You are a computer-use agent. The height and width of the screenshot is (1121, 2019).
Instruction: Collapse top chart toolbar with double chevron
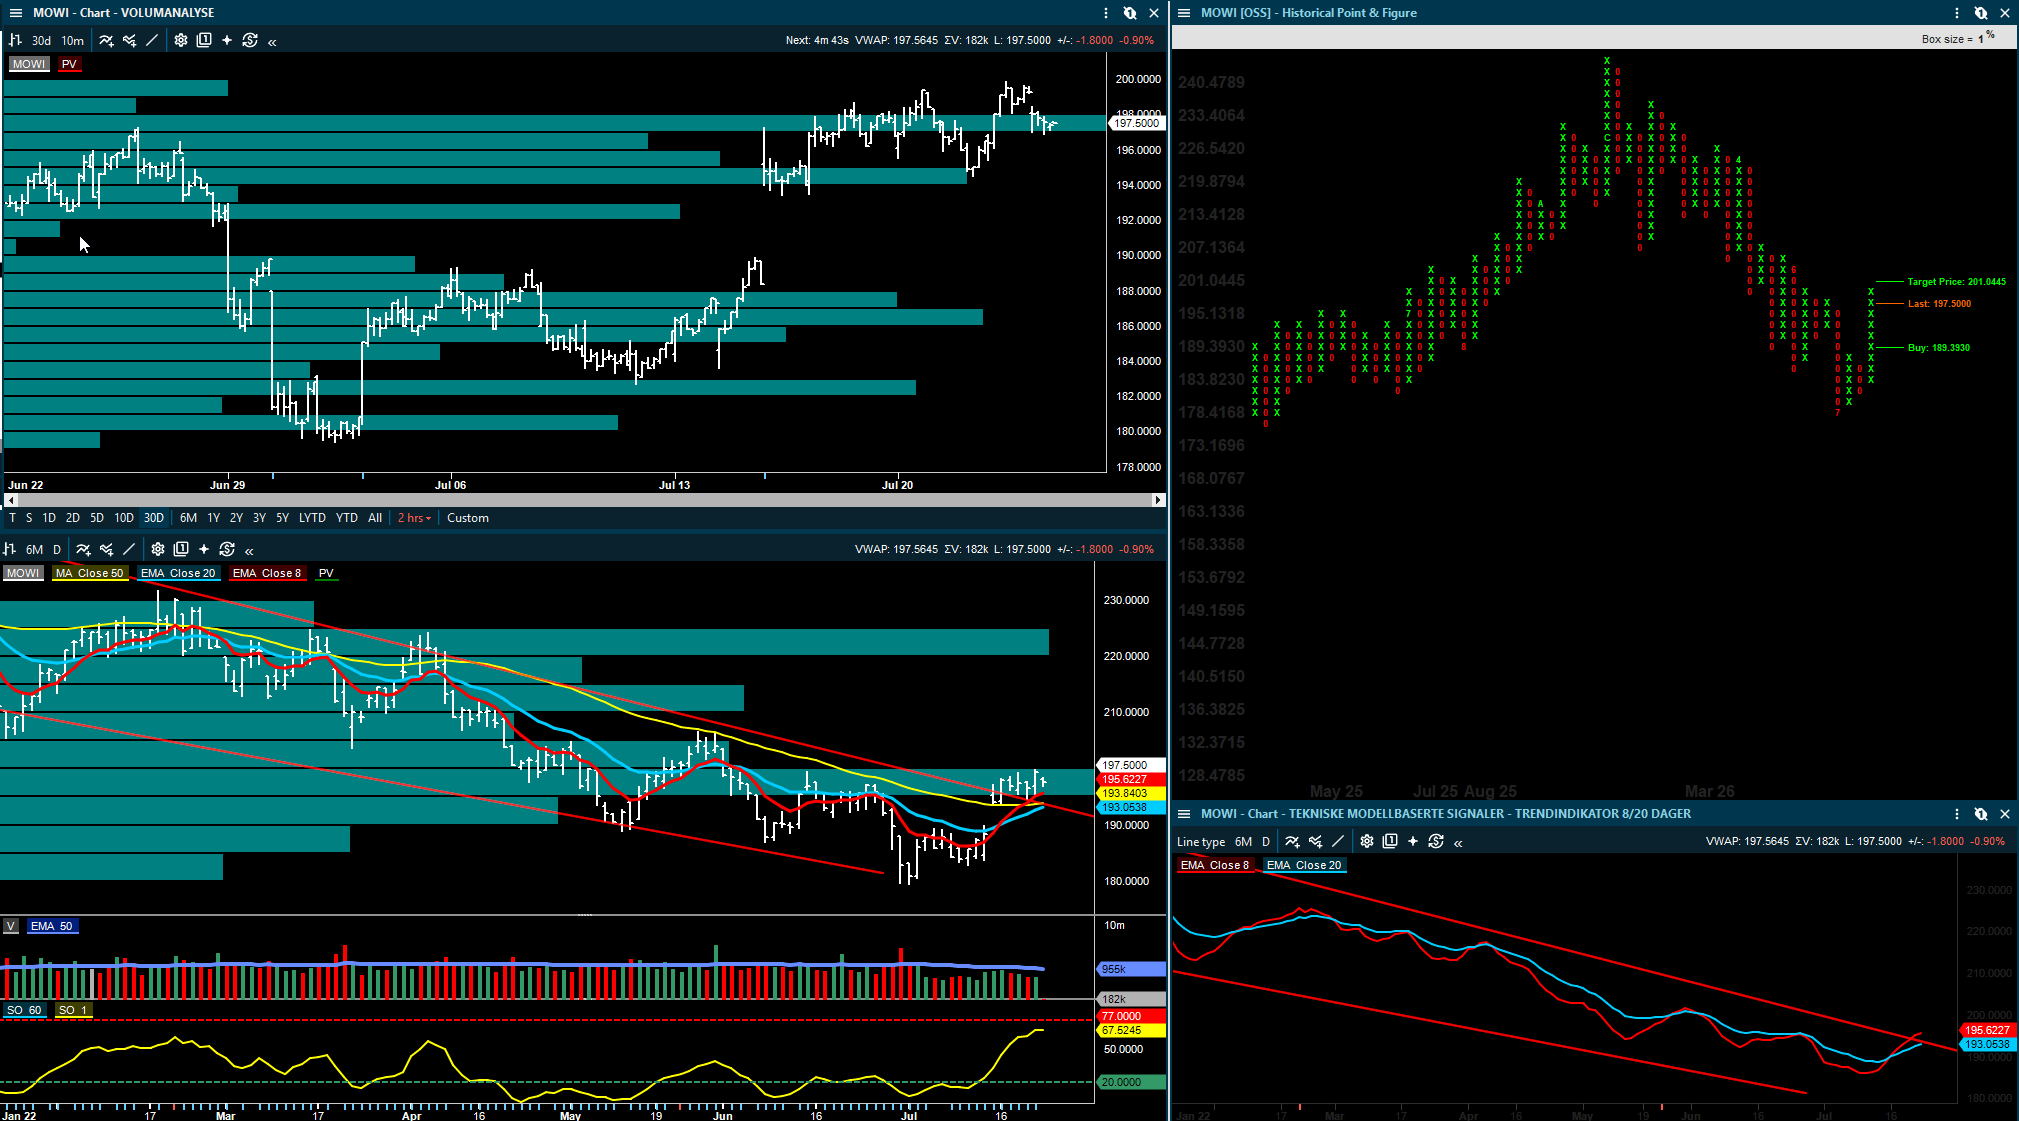pos(272,41)
